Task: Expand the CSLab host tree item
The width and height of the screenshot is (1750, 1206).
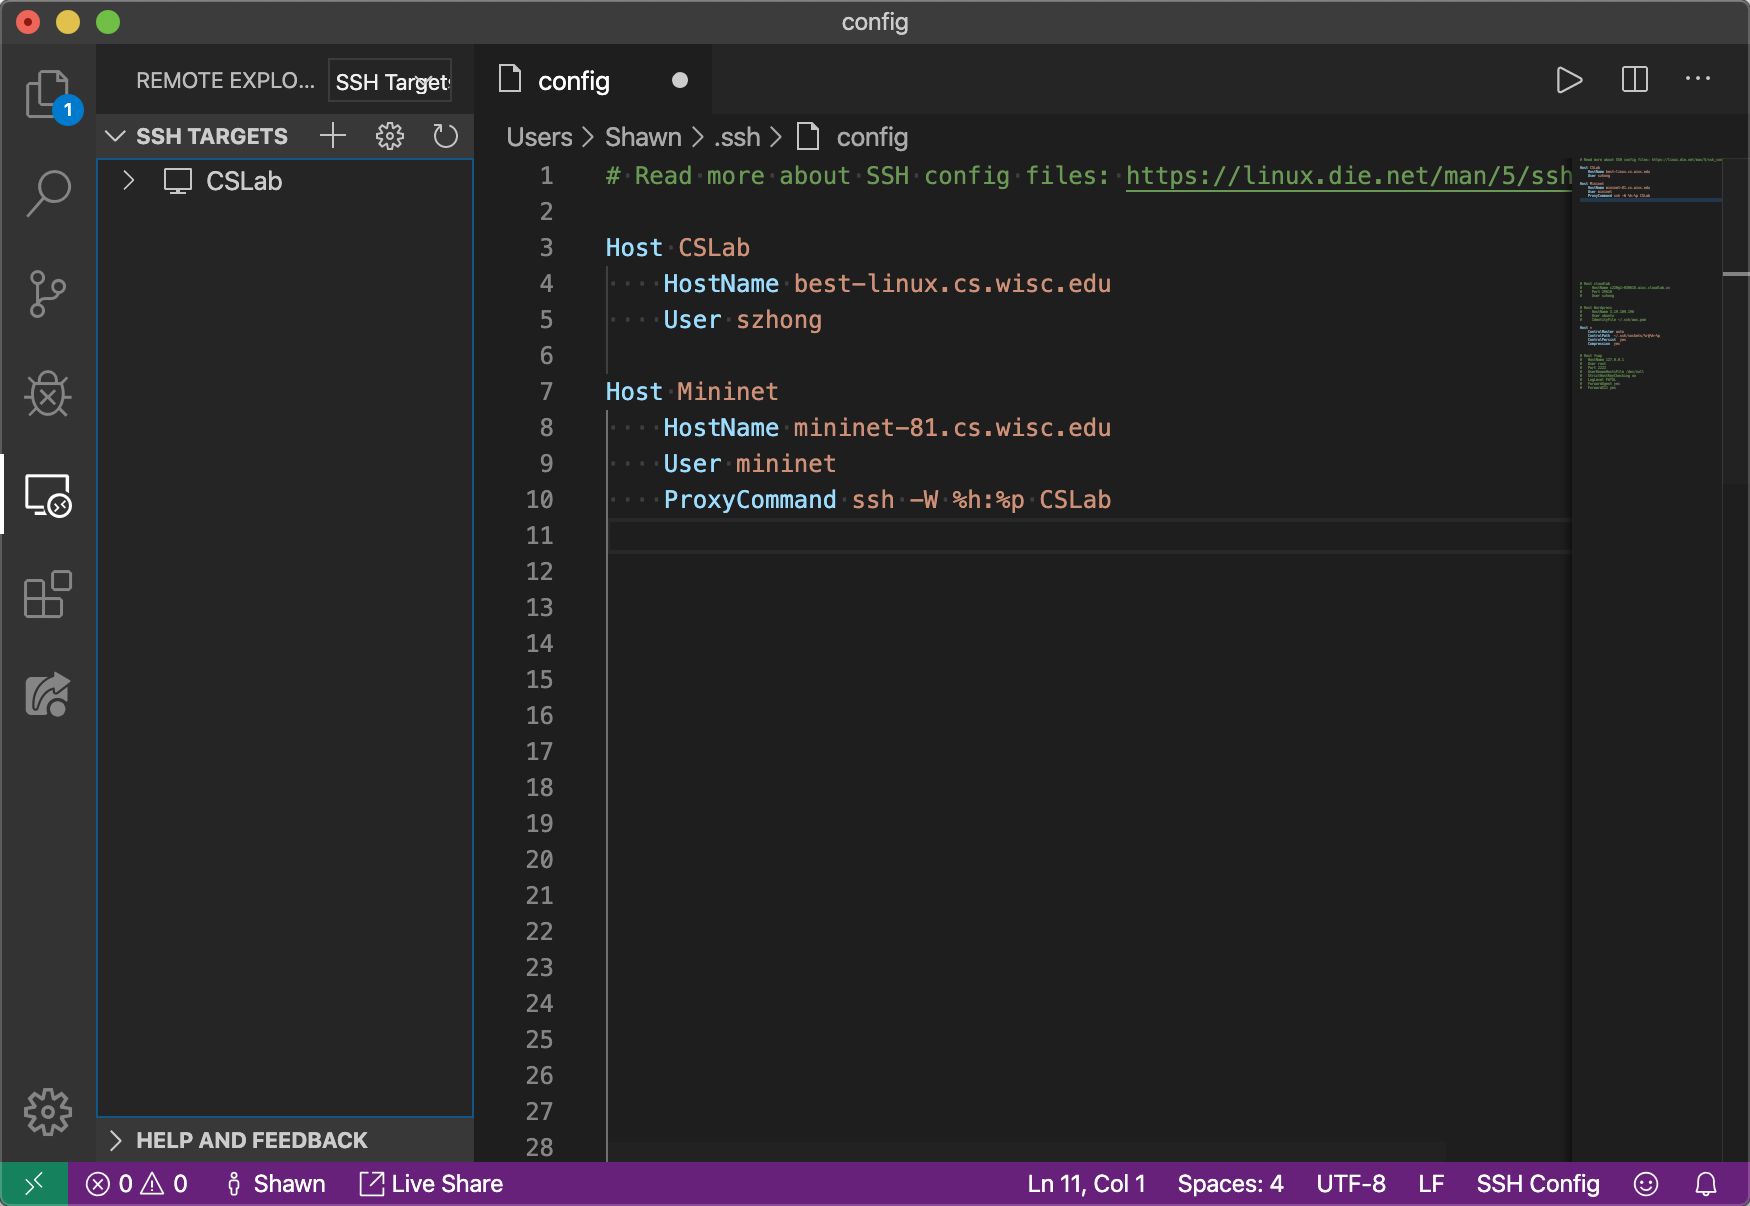Action: tap(129, 181)
